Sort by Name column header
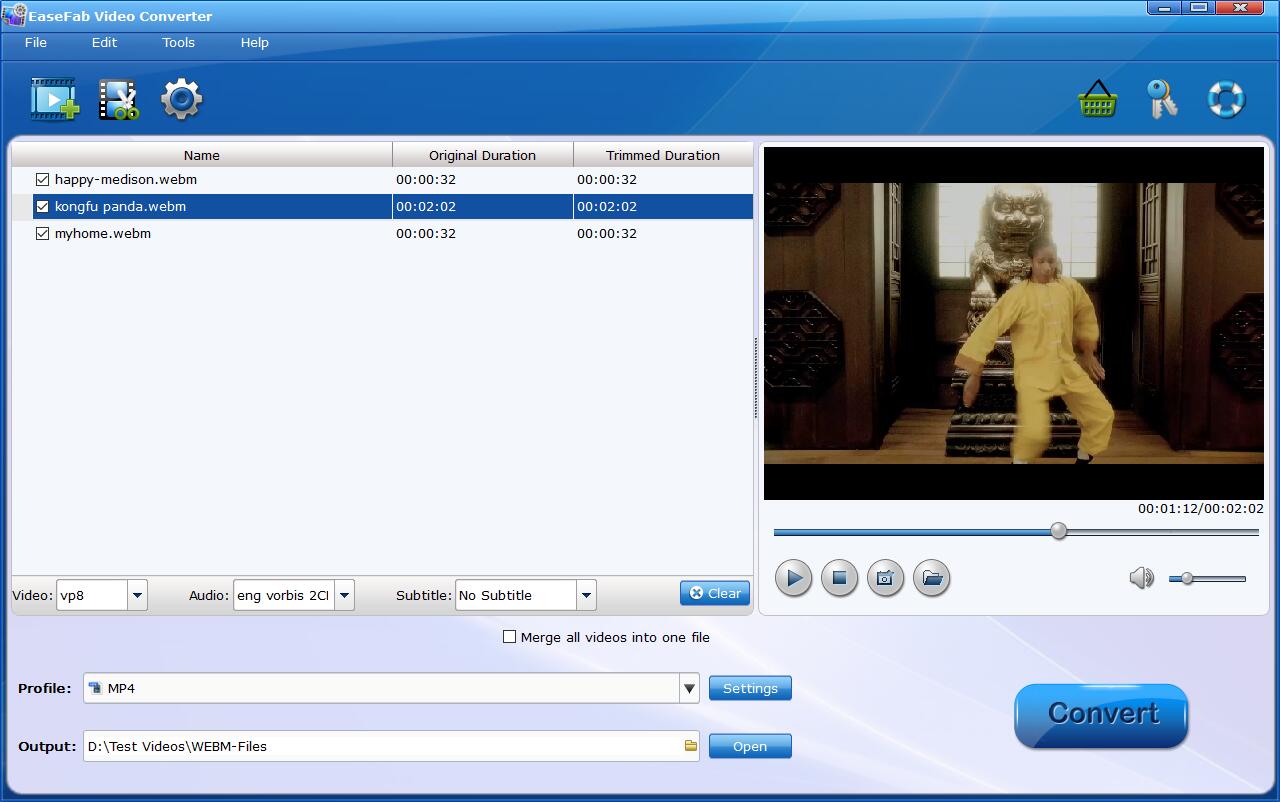1280x802 pixels. [202, 155]
